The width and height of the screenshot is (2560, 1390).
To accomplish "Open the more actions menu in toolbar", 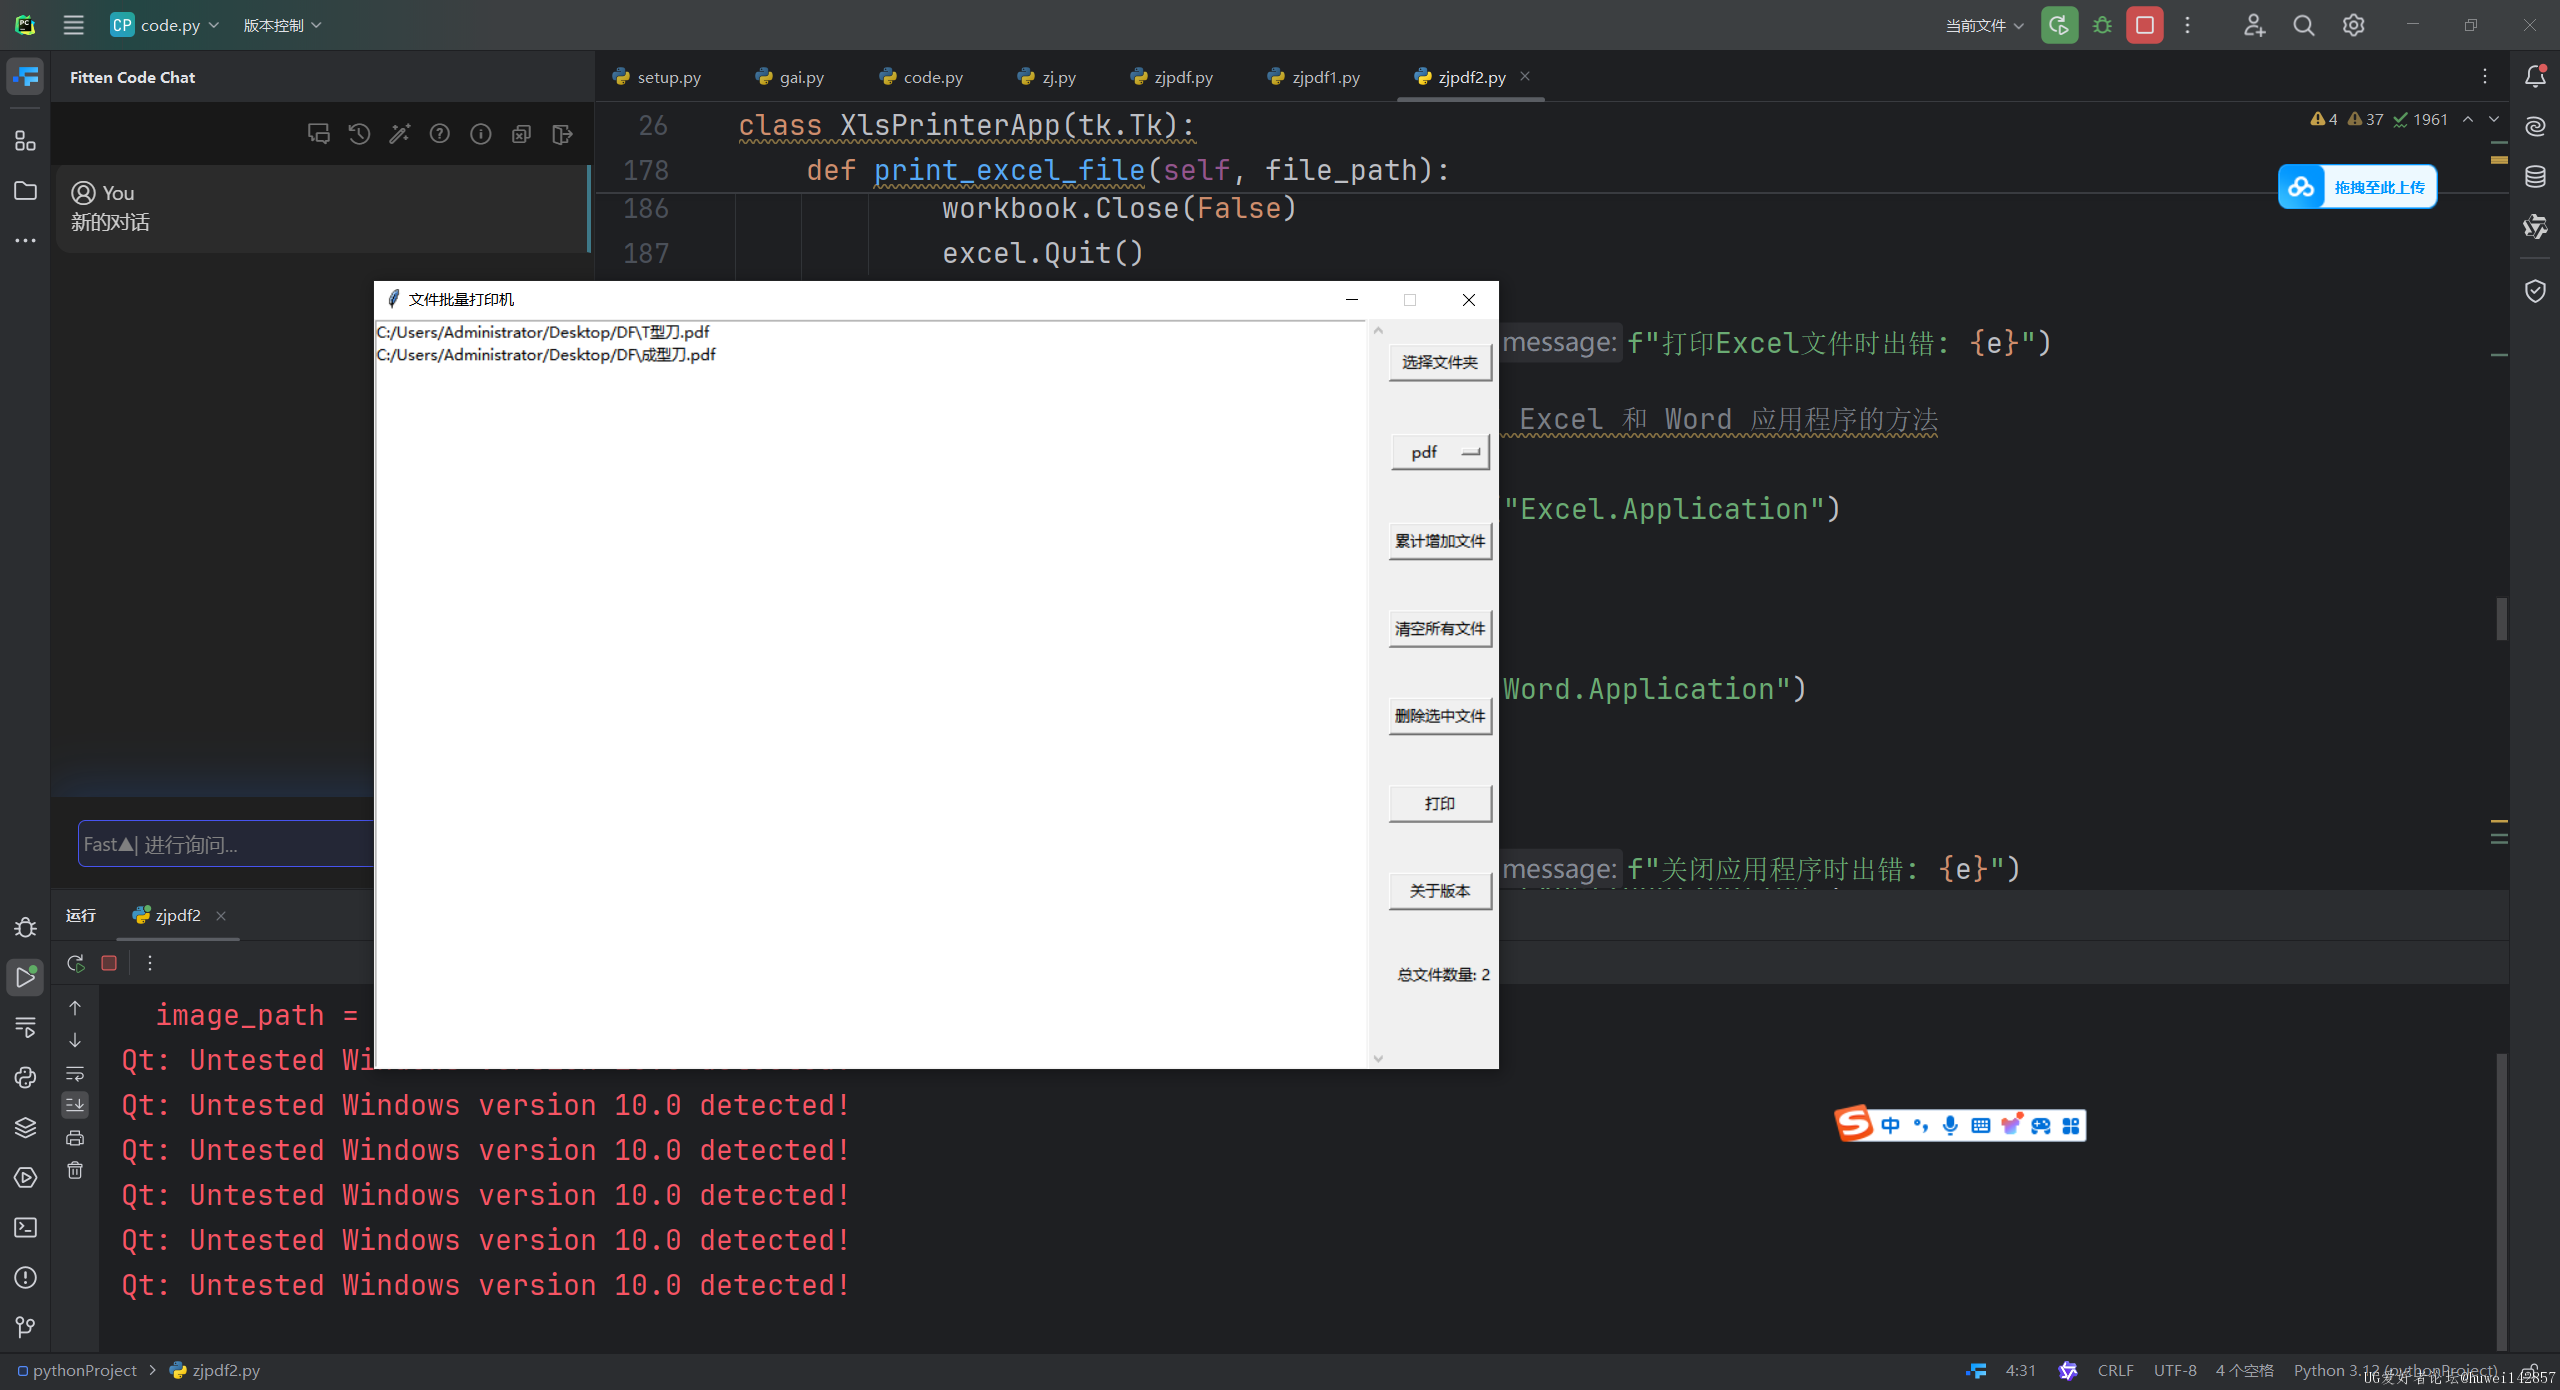I will (x=2188, y=25).
